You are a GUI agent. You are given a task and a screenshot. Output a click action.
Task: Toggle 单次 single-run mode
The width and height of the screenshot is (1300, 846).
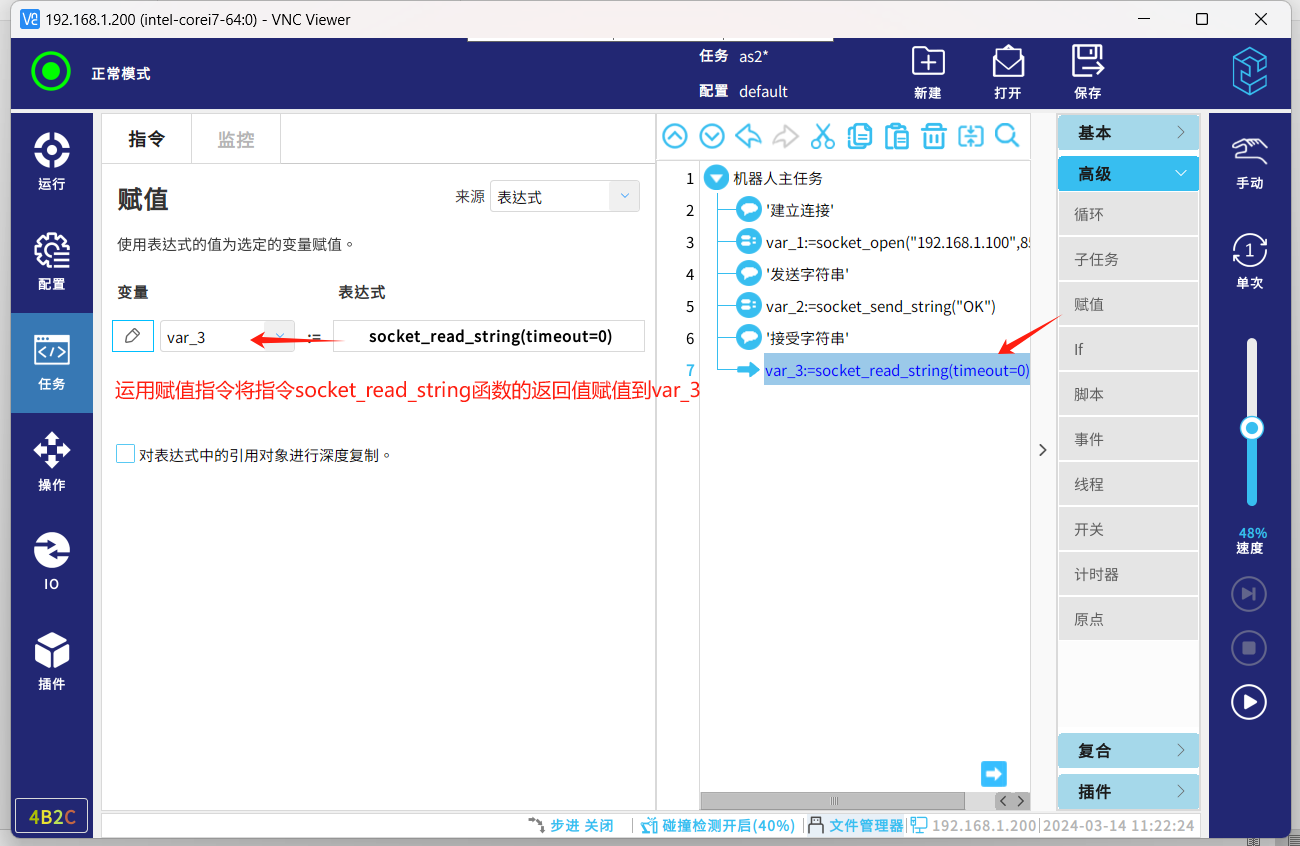1249,260
